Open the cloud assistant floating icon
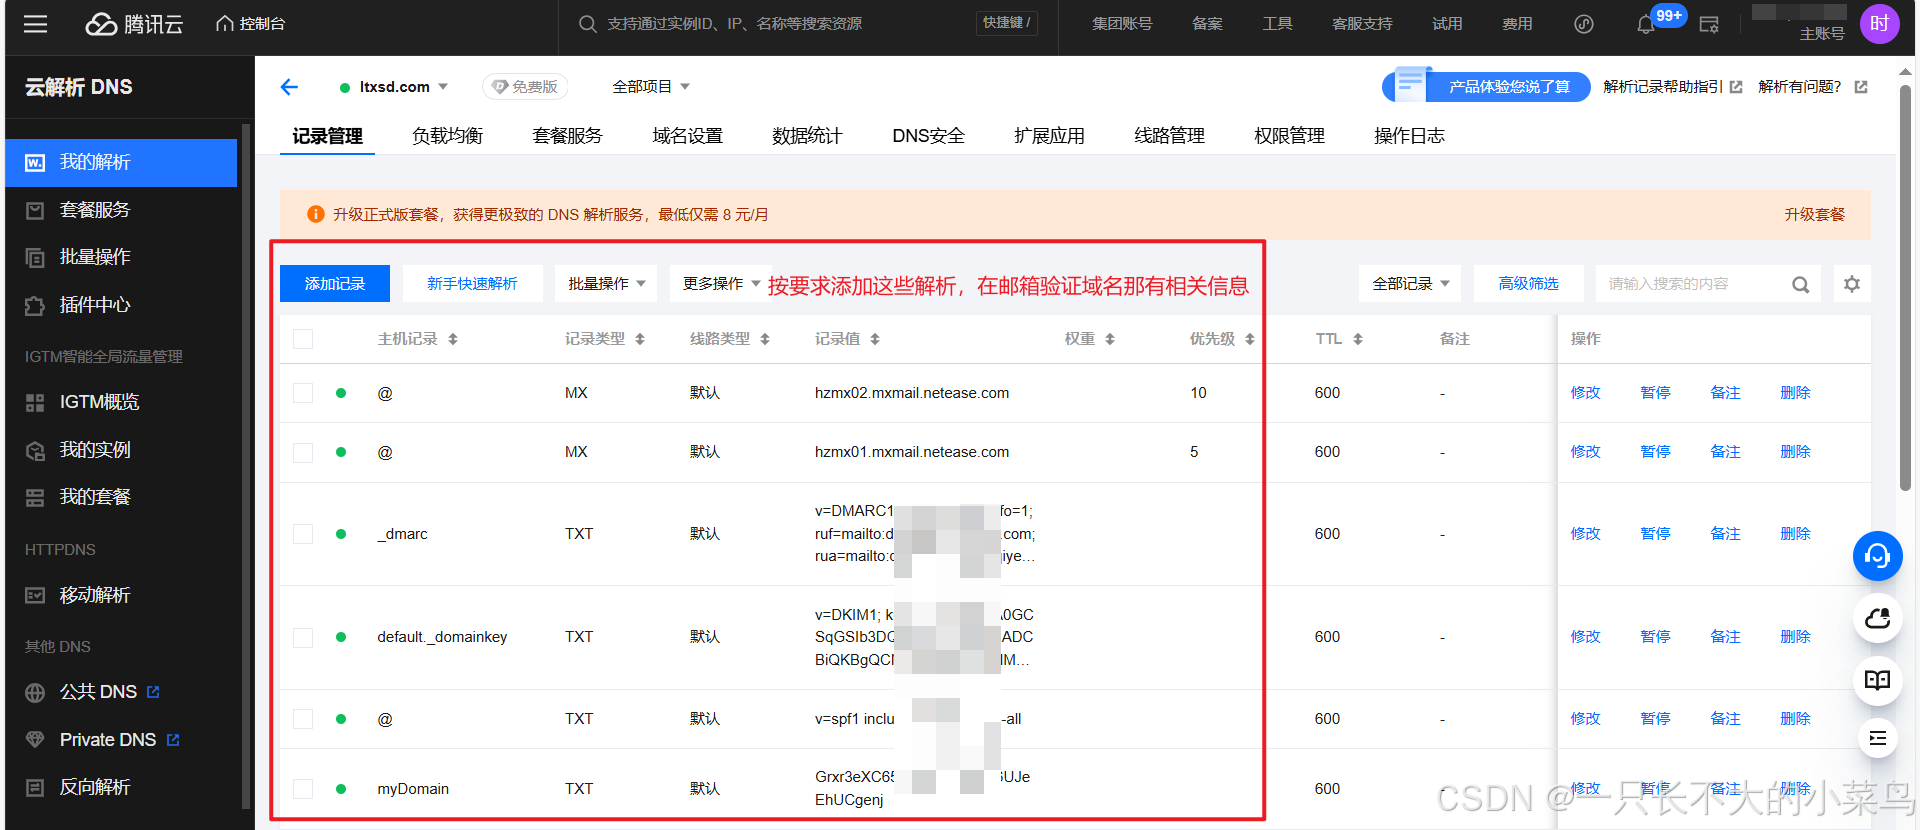This screenshot has height=830, width=1920. coord(1877,618)
